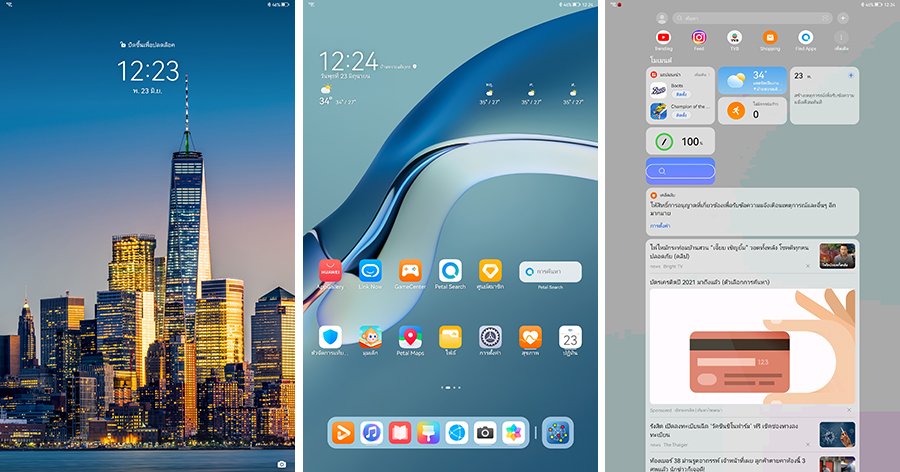Open the sponsored credit card article image
The width and height of the screenshot is (900, 472).
pos(751,345)
